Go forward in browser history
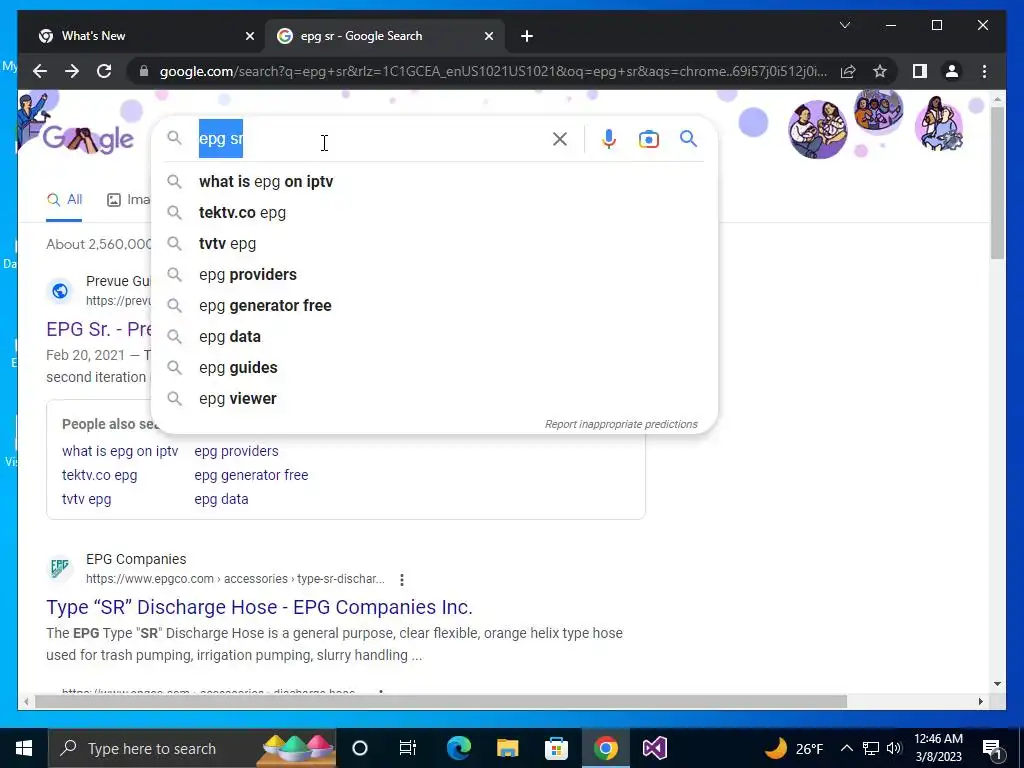This screenshot has width=1024, height=768. tap(72, 71)
